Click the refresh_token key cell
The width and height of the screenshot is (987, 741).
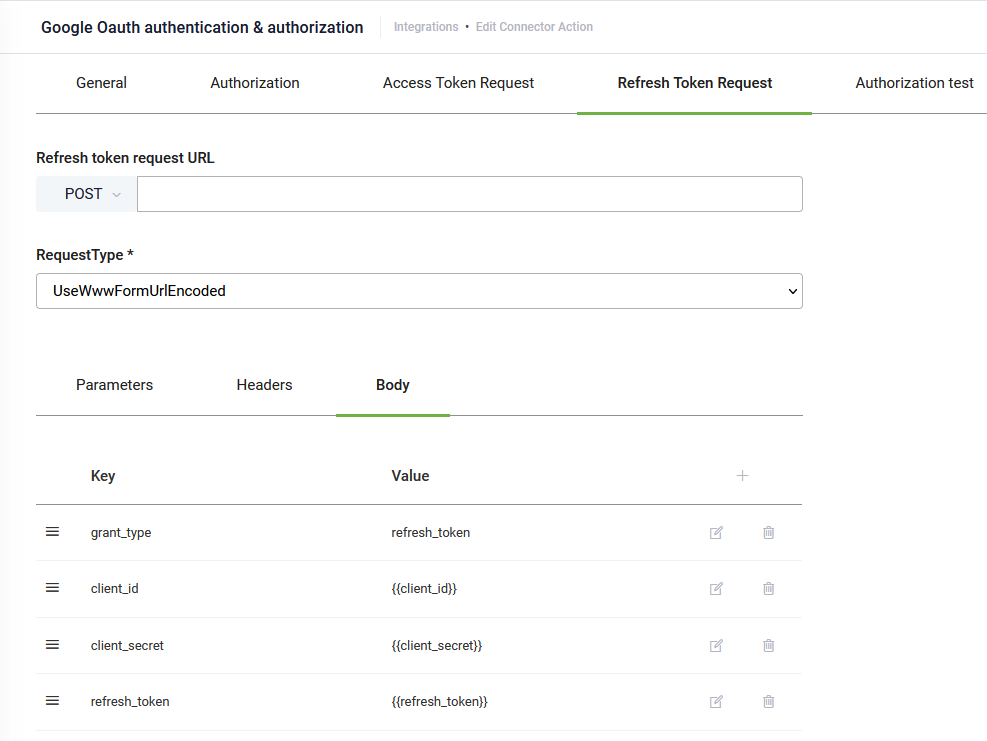[x=130, y=701]
